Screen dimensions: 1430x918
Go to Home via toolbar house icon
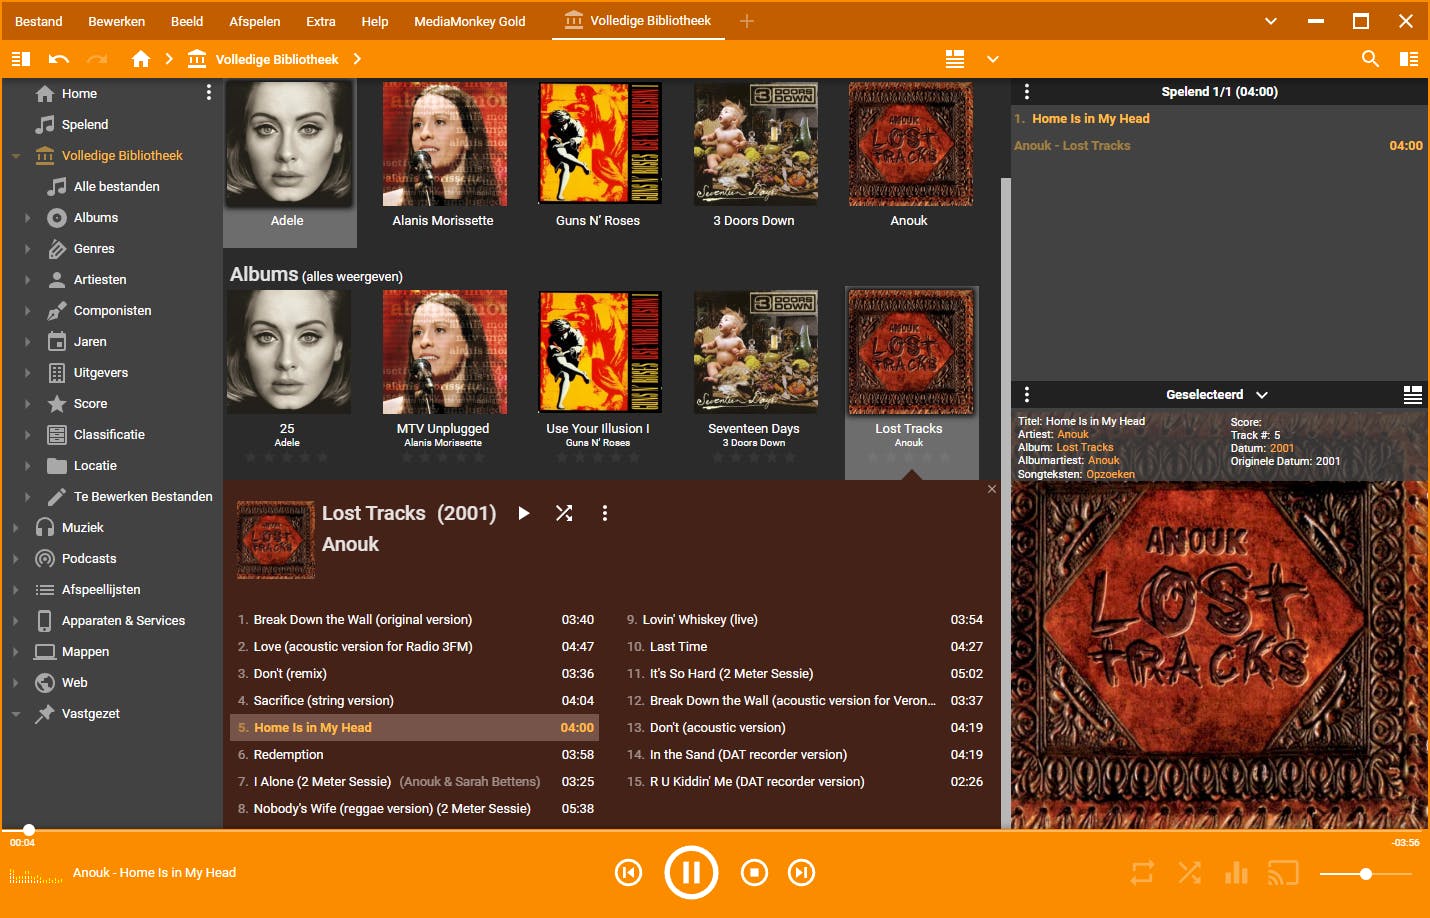point(141,59)
